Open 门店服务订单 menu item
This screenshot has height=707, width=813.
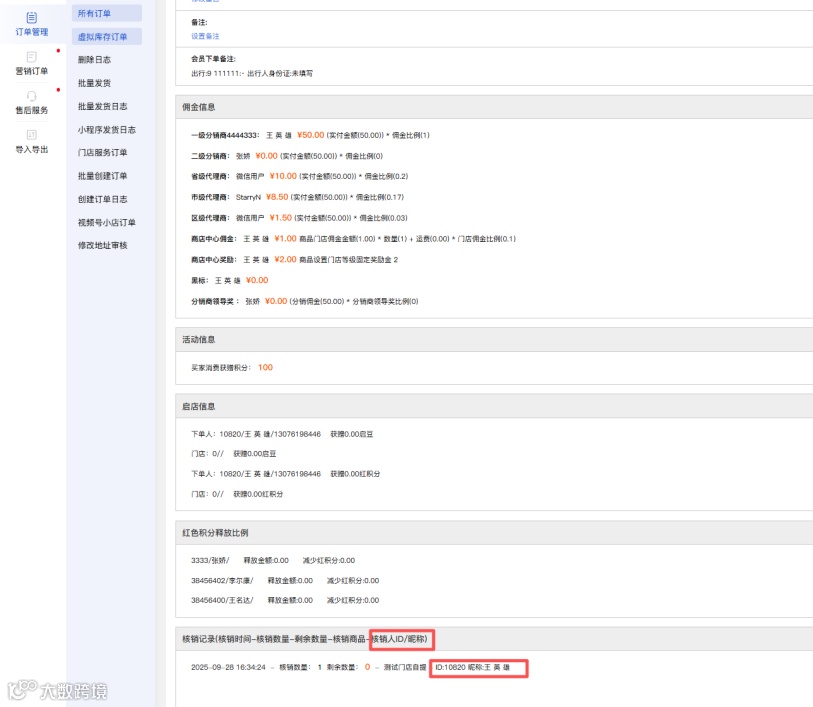click(103, 152)
